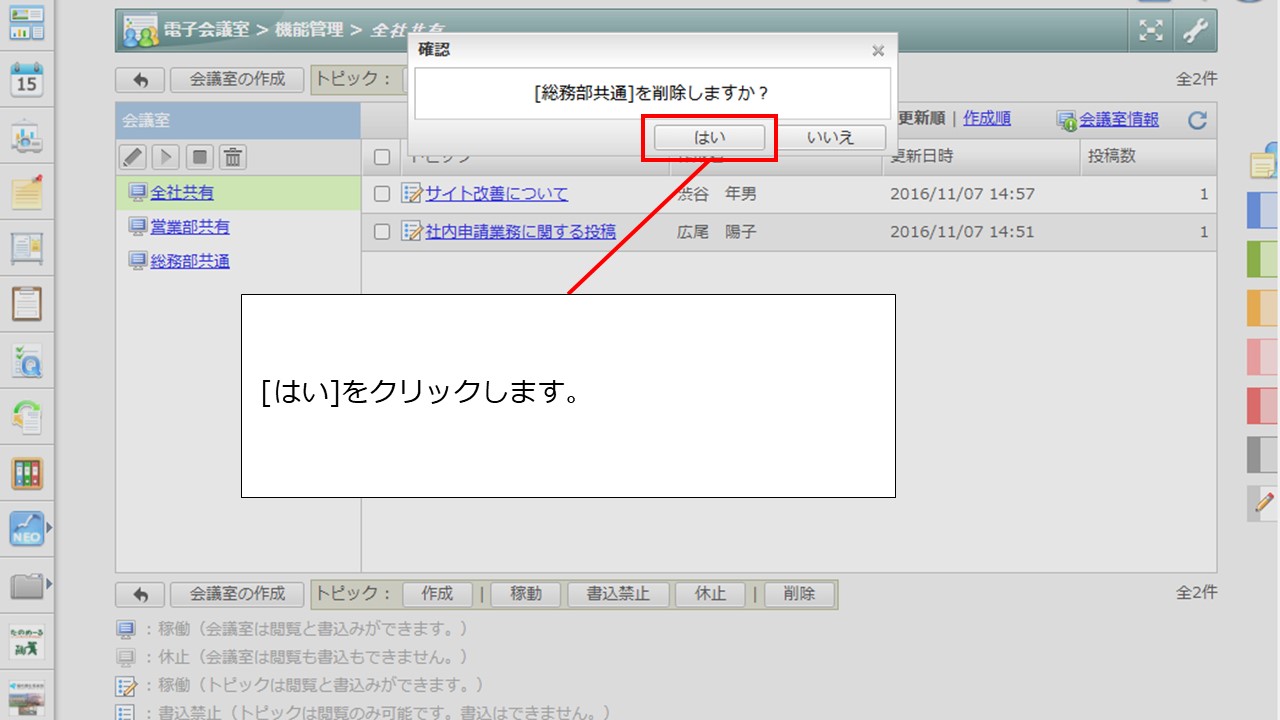The image size is (1280, 720).
Task: Expand the arrow beside the NEO icon
Action: 48,527
